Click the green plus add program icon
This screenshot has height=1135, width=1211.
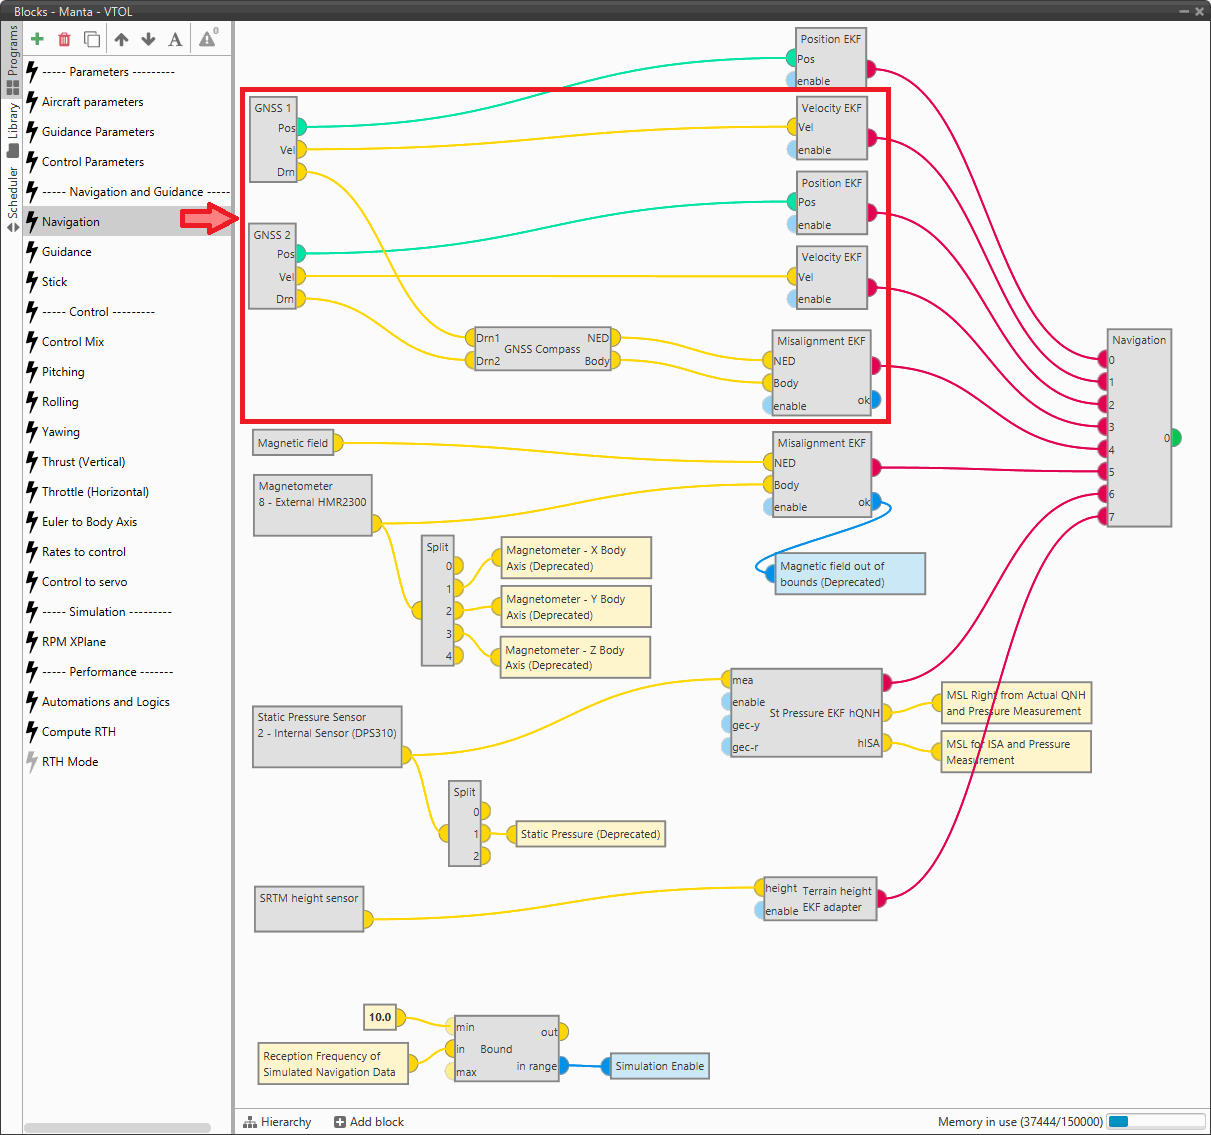tap(37, 39)
